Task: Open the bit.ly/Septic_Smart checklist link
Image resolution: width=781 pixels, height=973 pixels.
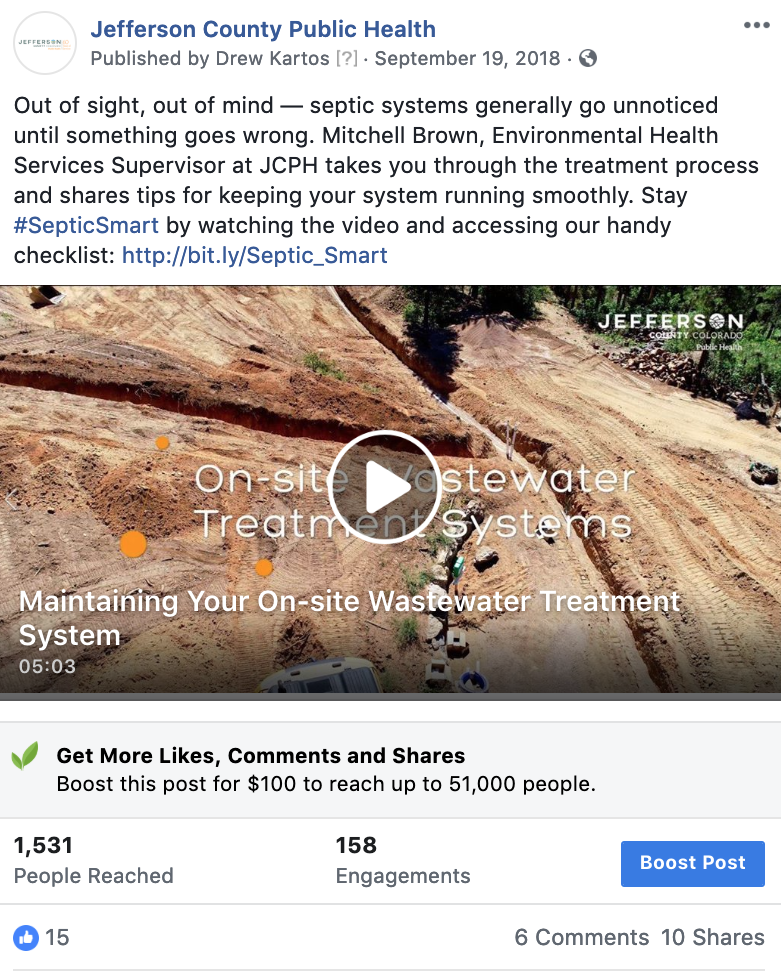Action: pos(254,255)
